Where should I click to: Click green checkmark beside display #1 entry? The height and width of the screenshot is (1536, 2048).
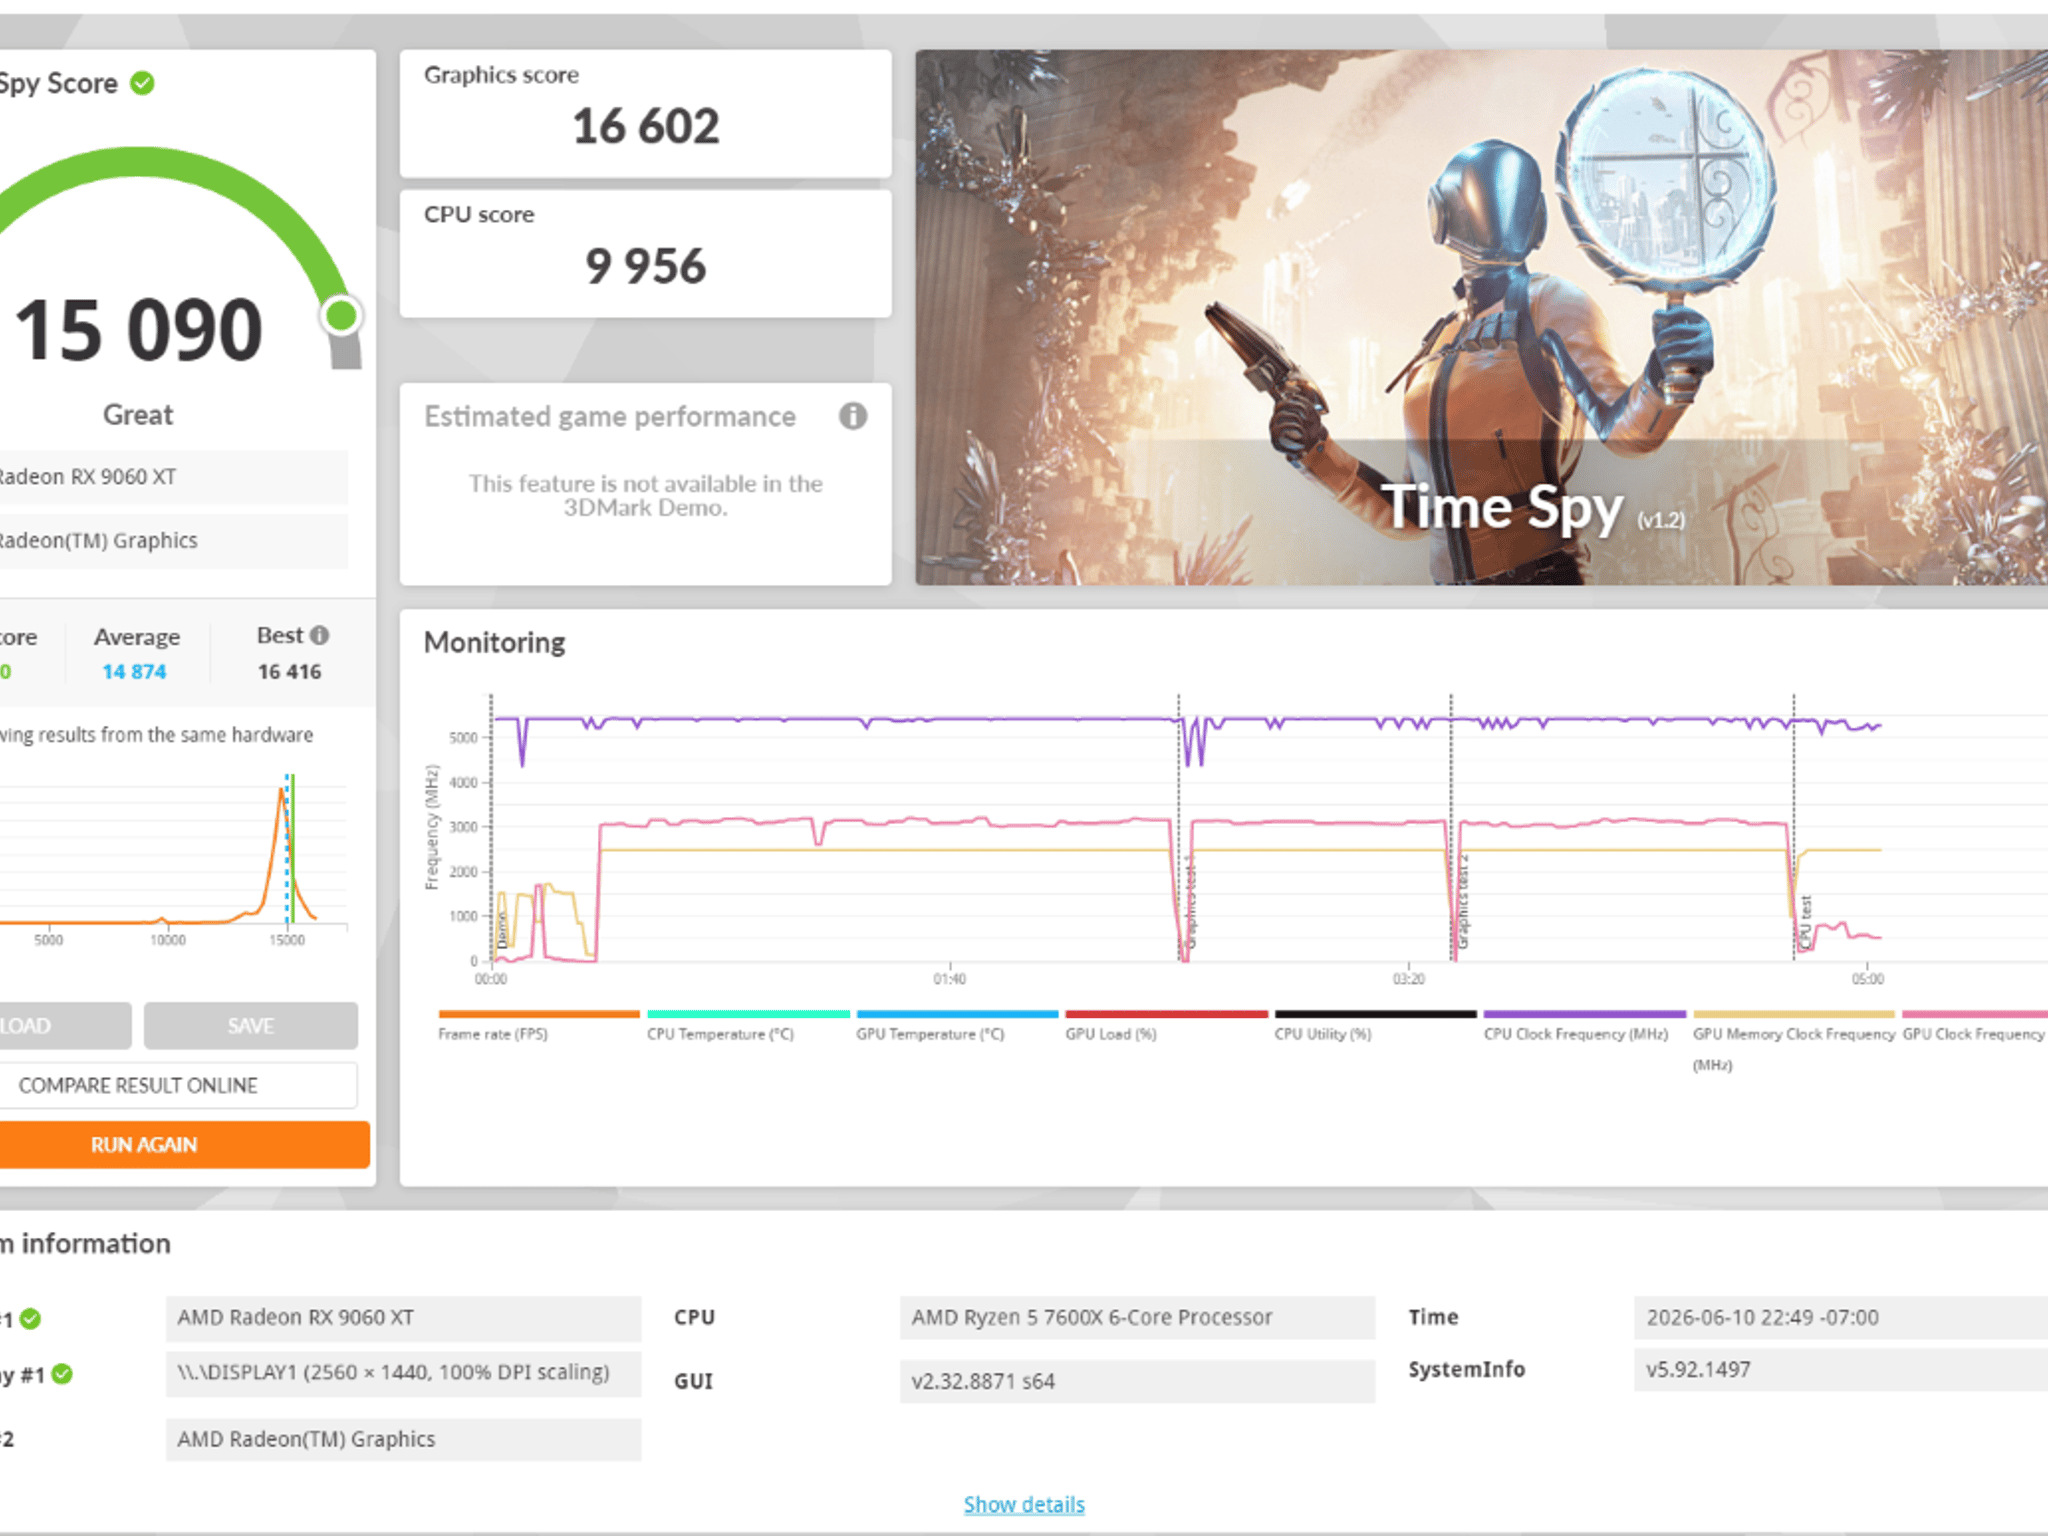62,1374
